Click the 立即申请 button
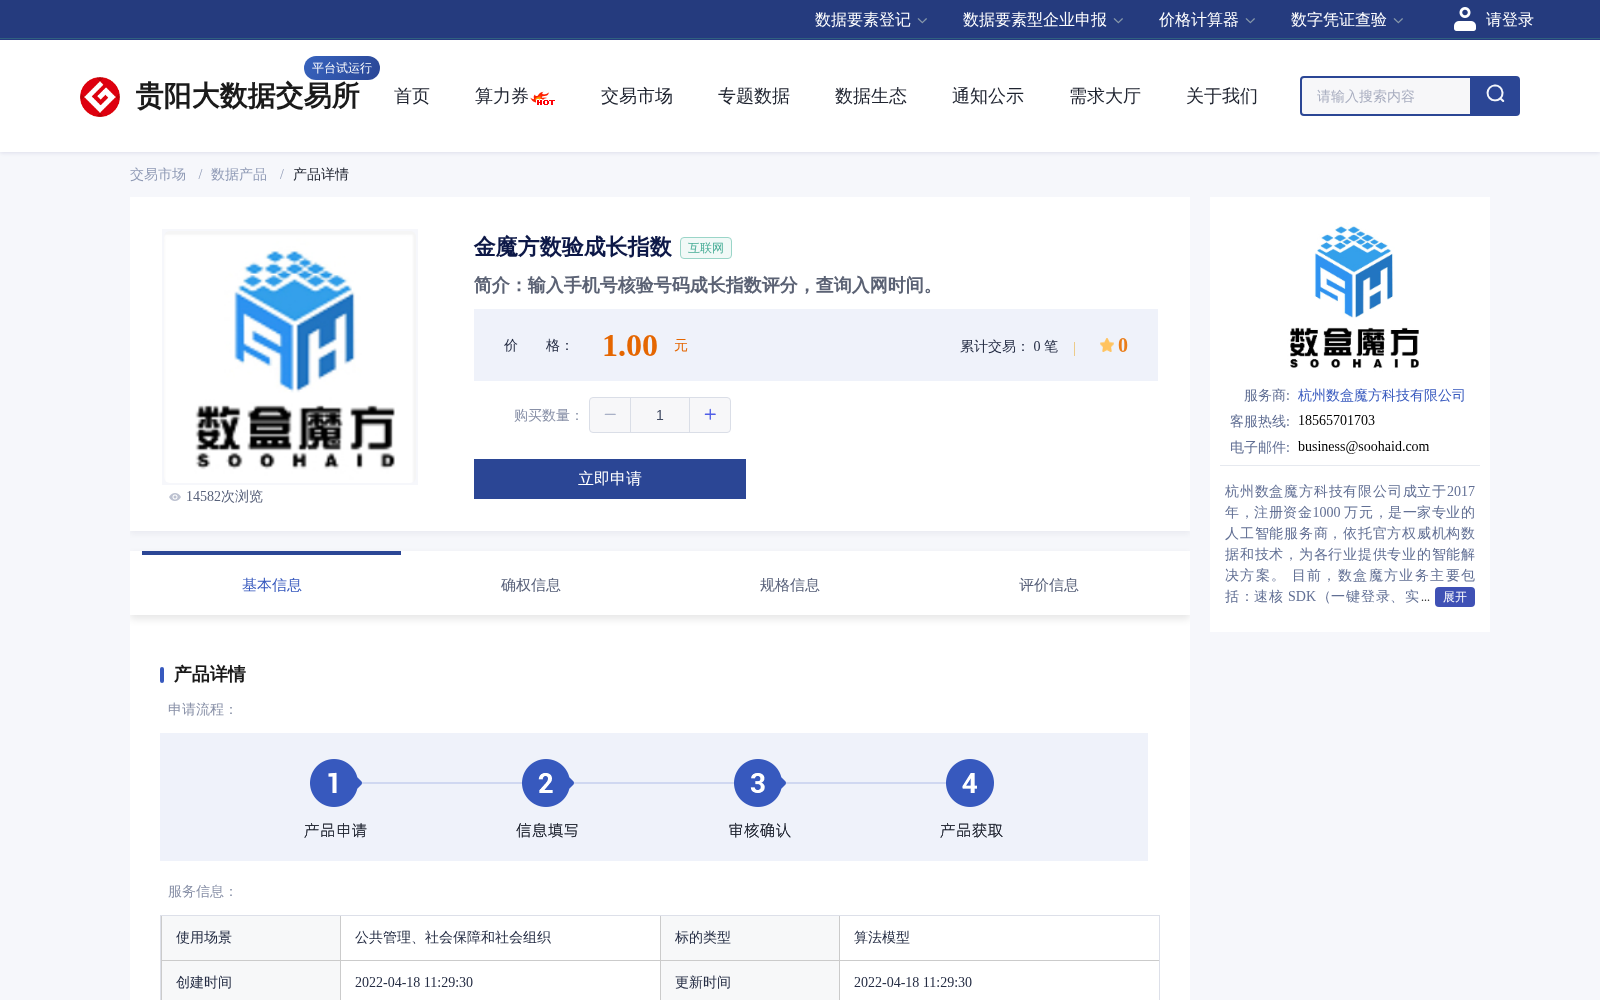The height and width of the screenshot is (1000, 1600). (x=610, y=479)
